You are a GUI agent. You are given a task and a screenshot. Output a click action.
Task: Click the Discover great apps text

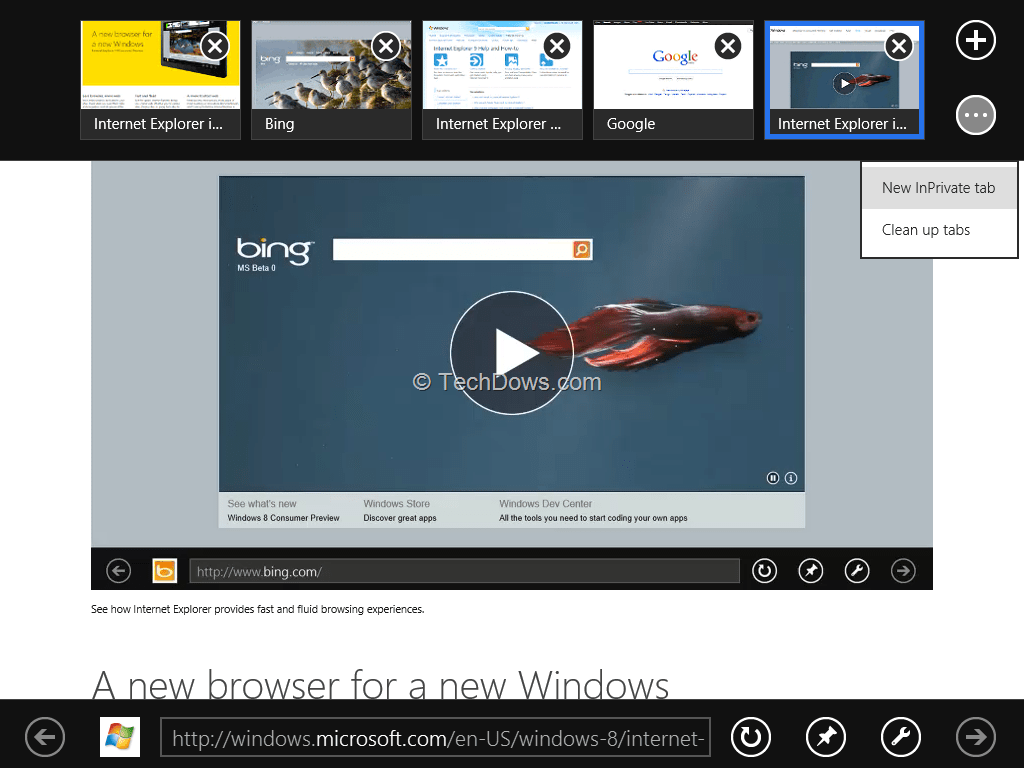[400, 518]
